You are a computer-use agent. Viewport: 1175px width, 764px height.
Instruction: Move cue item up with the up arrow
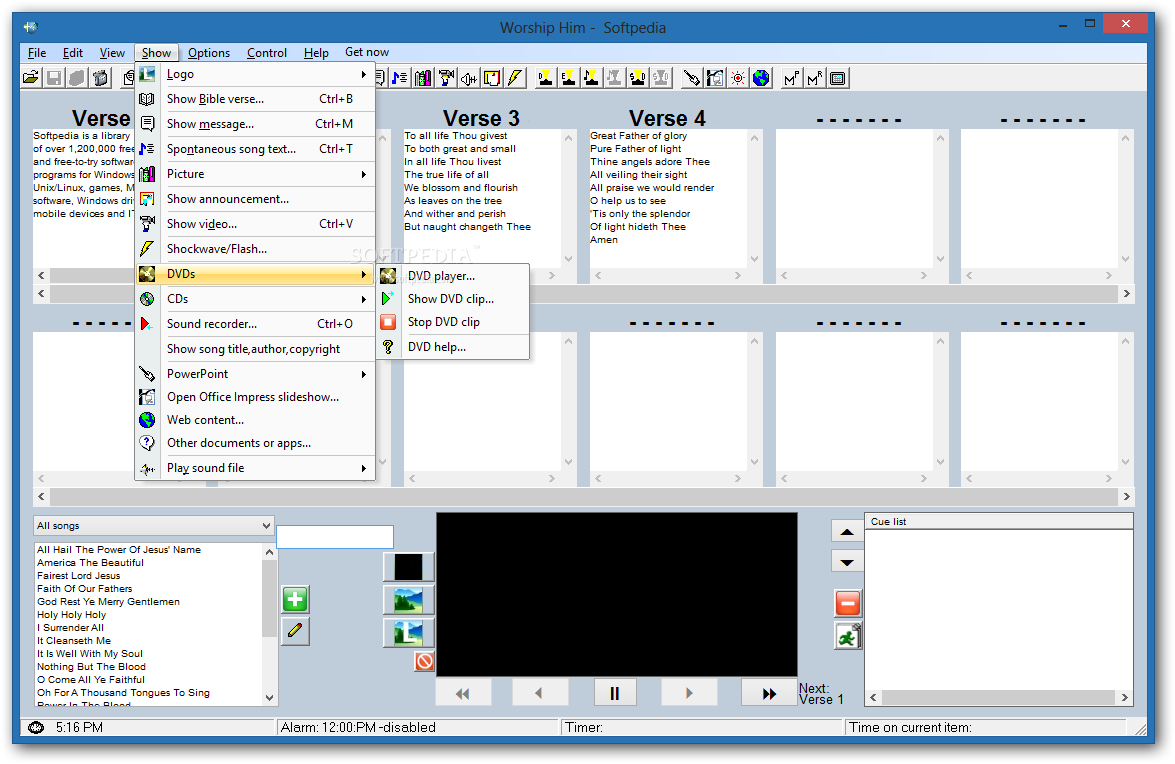tap(847, 532)
